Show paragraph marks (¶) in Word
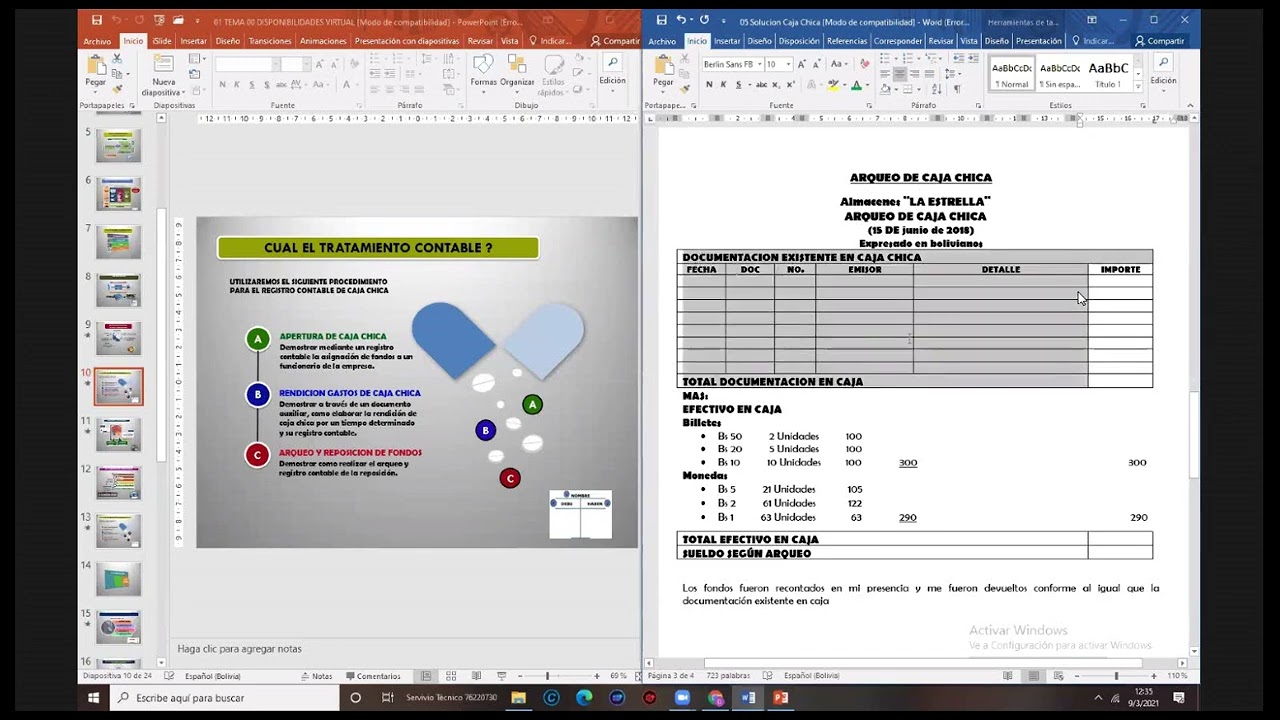The height and width of the screenshot is (720, 1280). point(957,88)
